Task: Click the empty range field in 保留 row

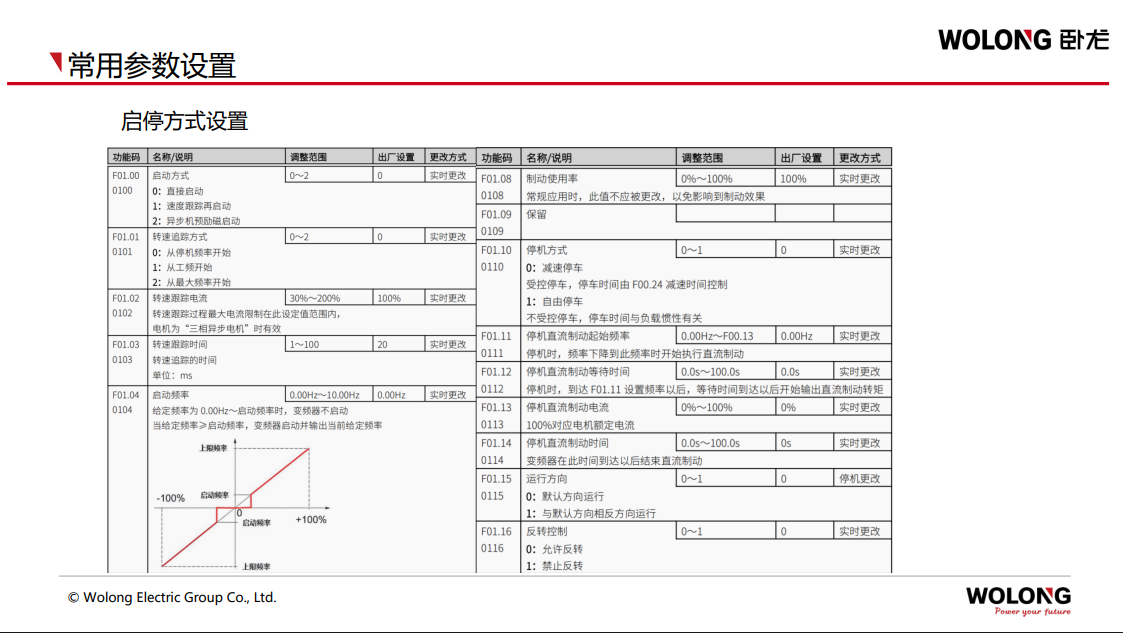Action: pos(725,214)
